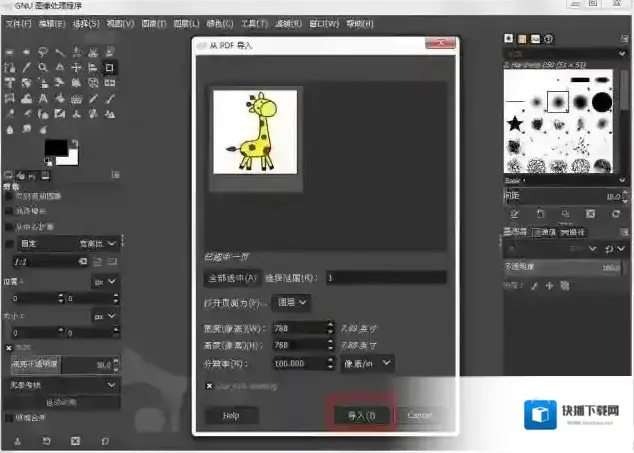Toggle the Use anti-aliasing checkbox
Screen dimensions: 634x453
(210, 386)
